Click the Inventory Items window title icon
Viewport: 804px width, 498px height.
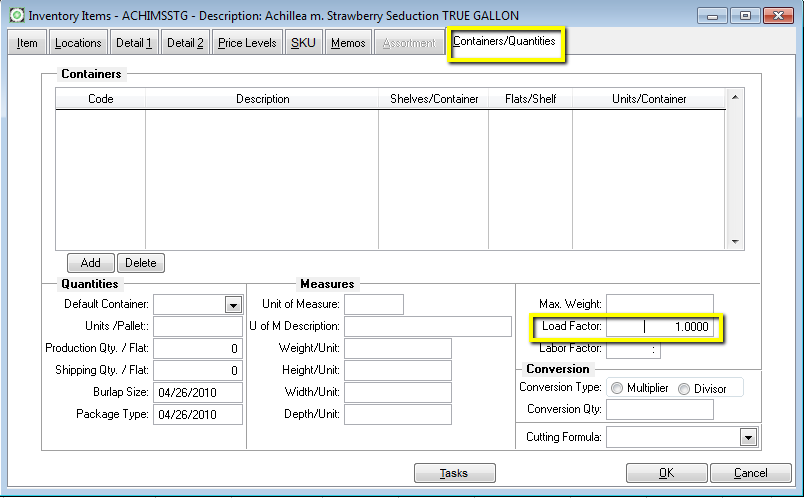point(17,16)
